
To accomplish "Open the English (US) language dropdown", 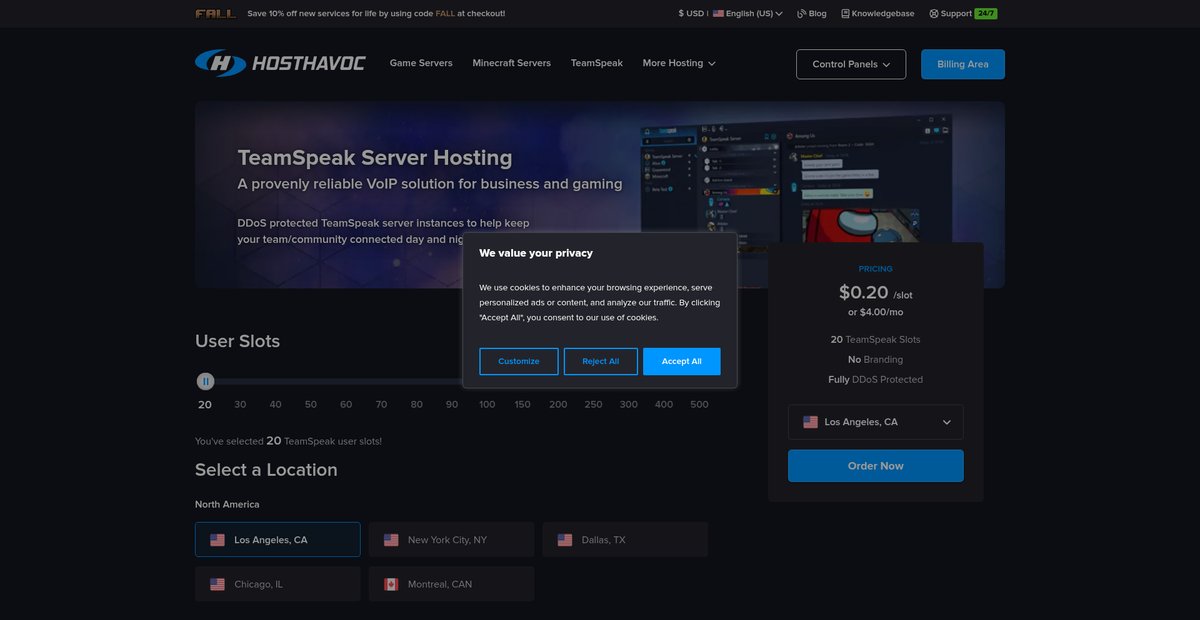I will pos(748,14).
